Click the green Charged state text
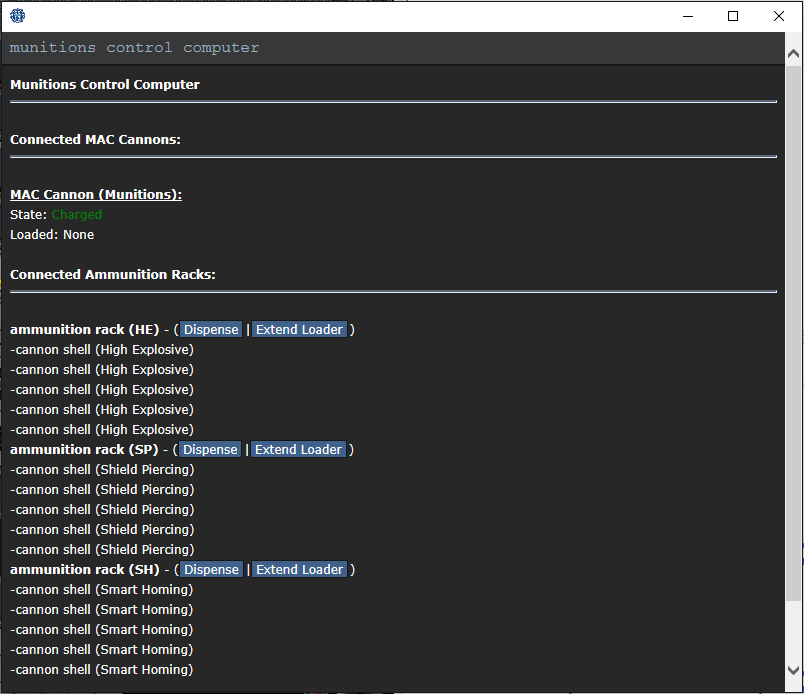Image resolution: width=804 pixels, height=694 pixels. point(77,214)
